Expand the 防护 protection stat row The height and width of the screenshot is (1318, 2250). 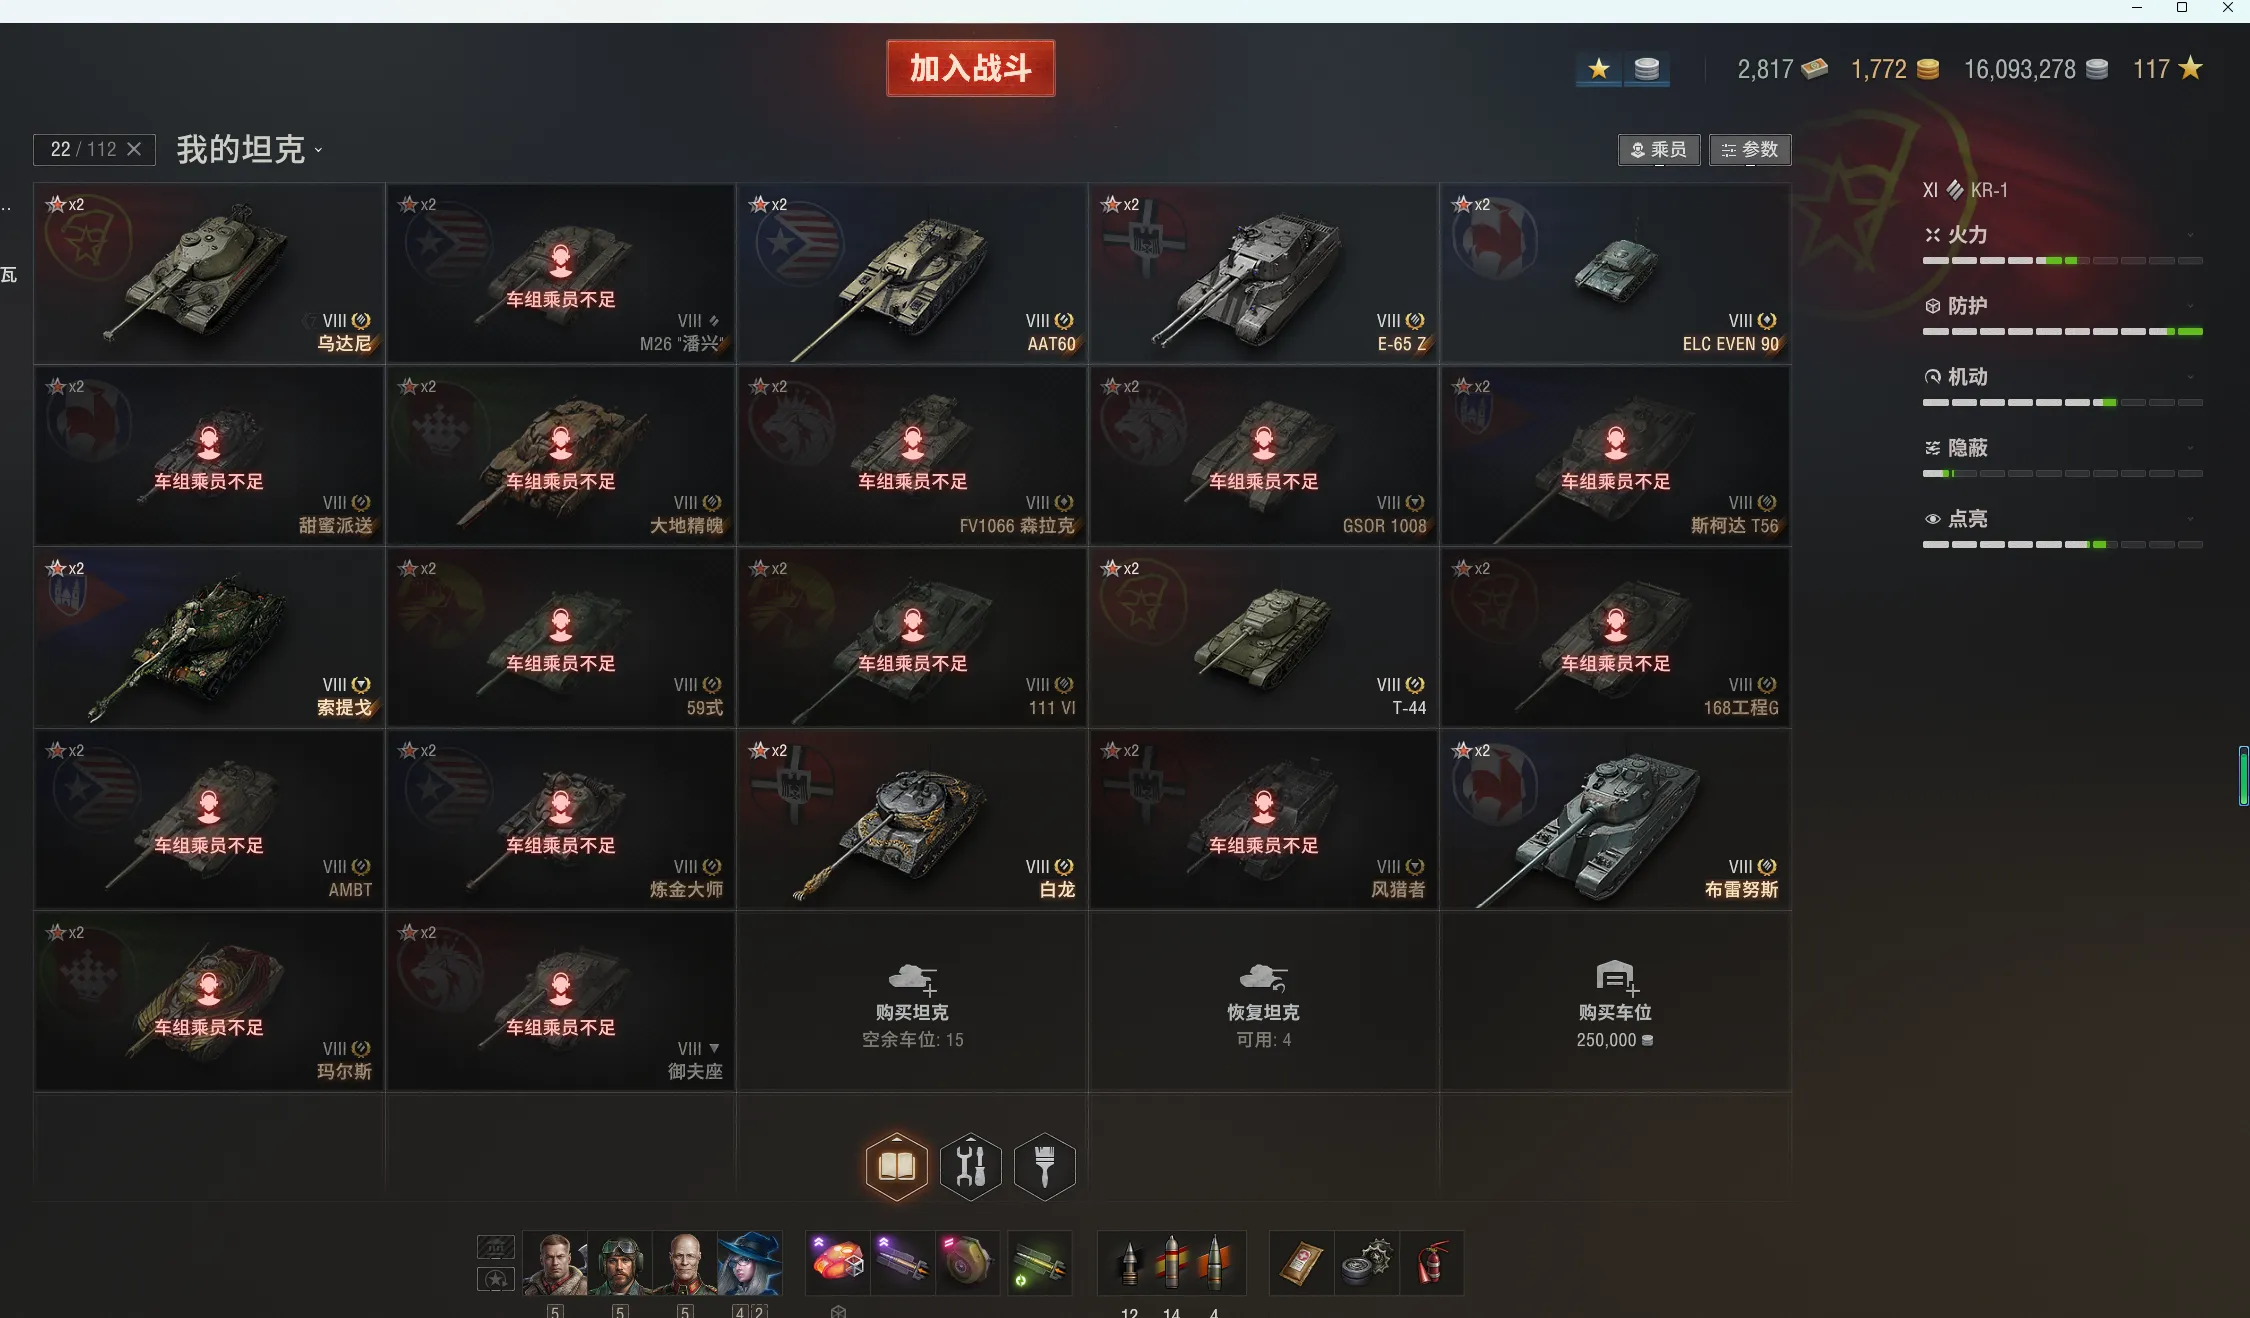pyautogui.click(x=2062, y=315)
